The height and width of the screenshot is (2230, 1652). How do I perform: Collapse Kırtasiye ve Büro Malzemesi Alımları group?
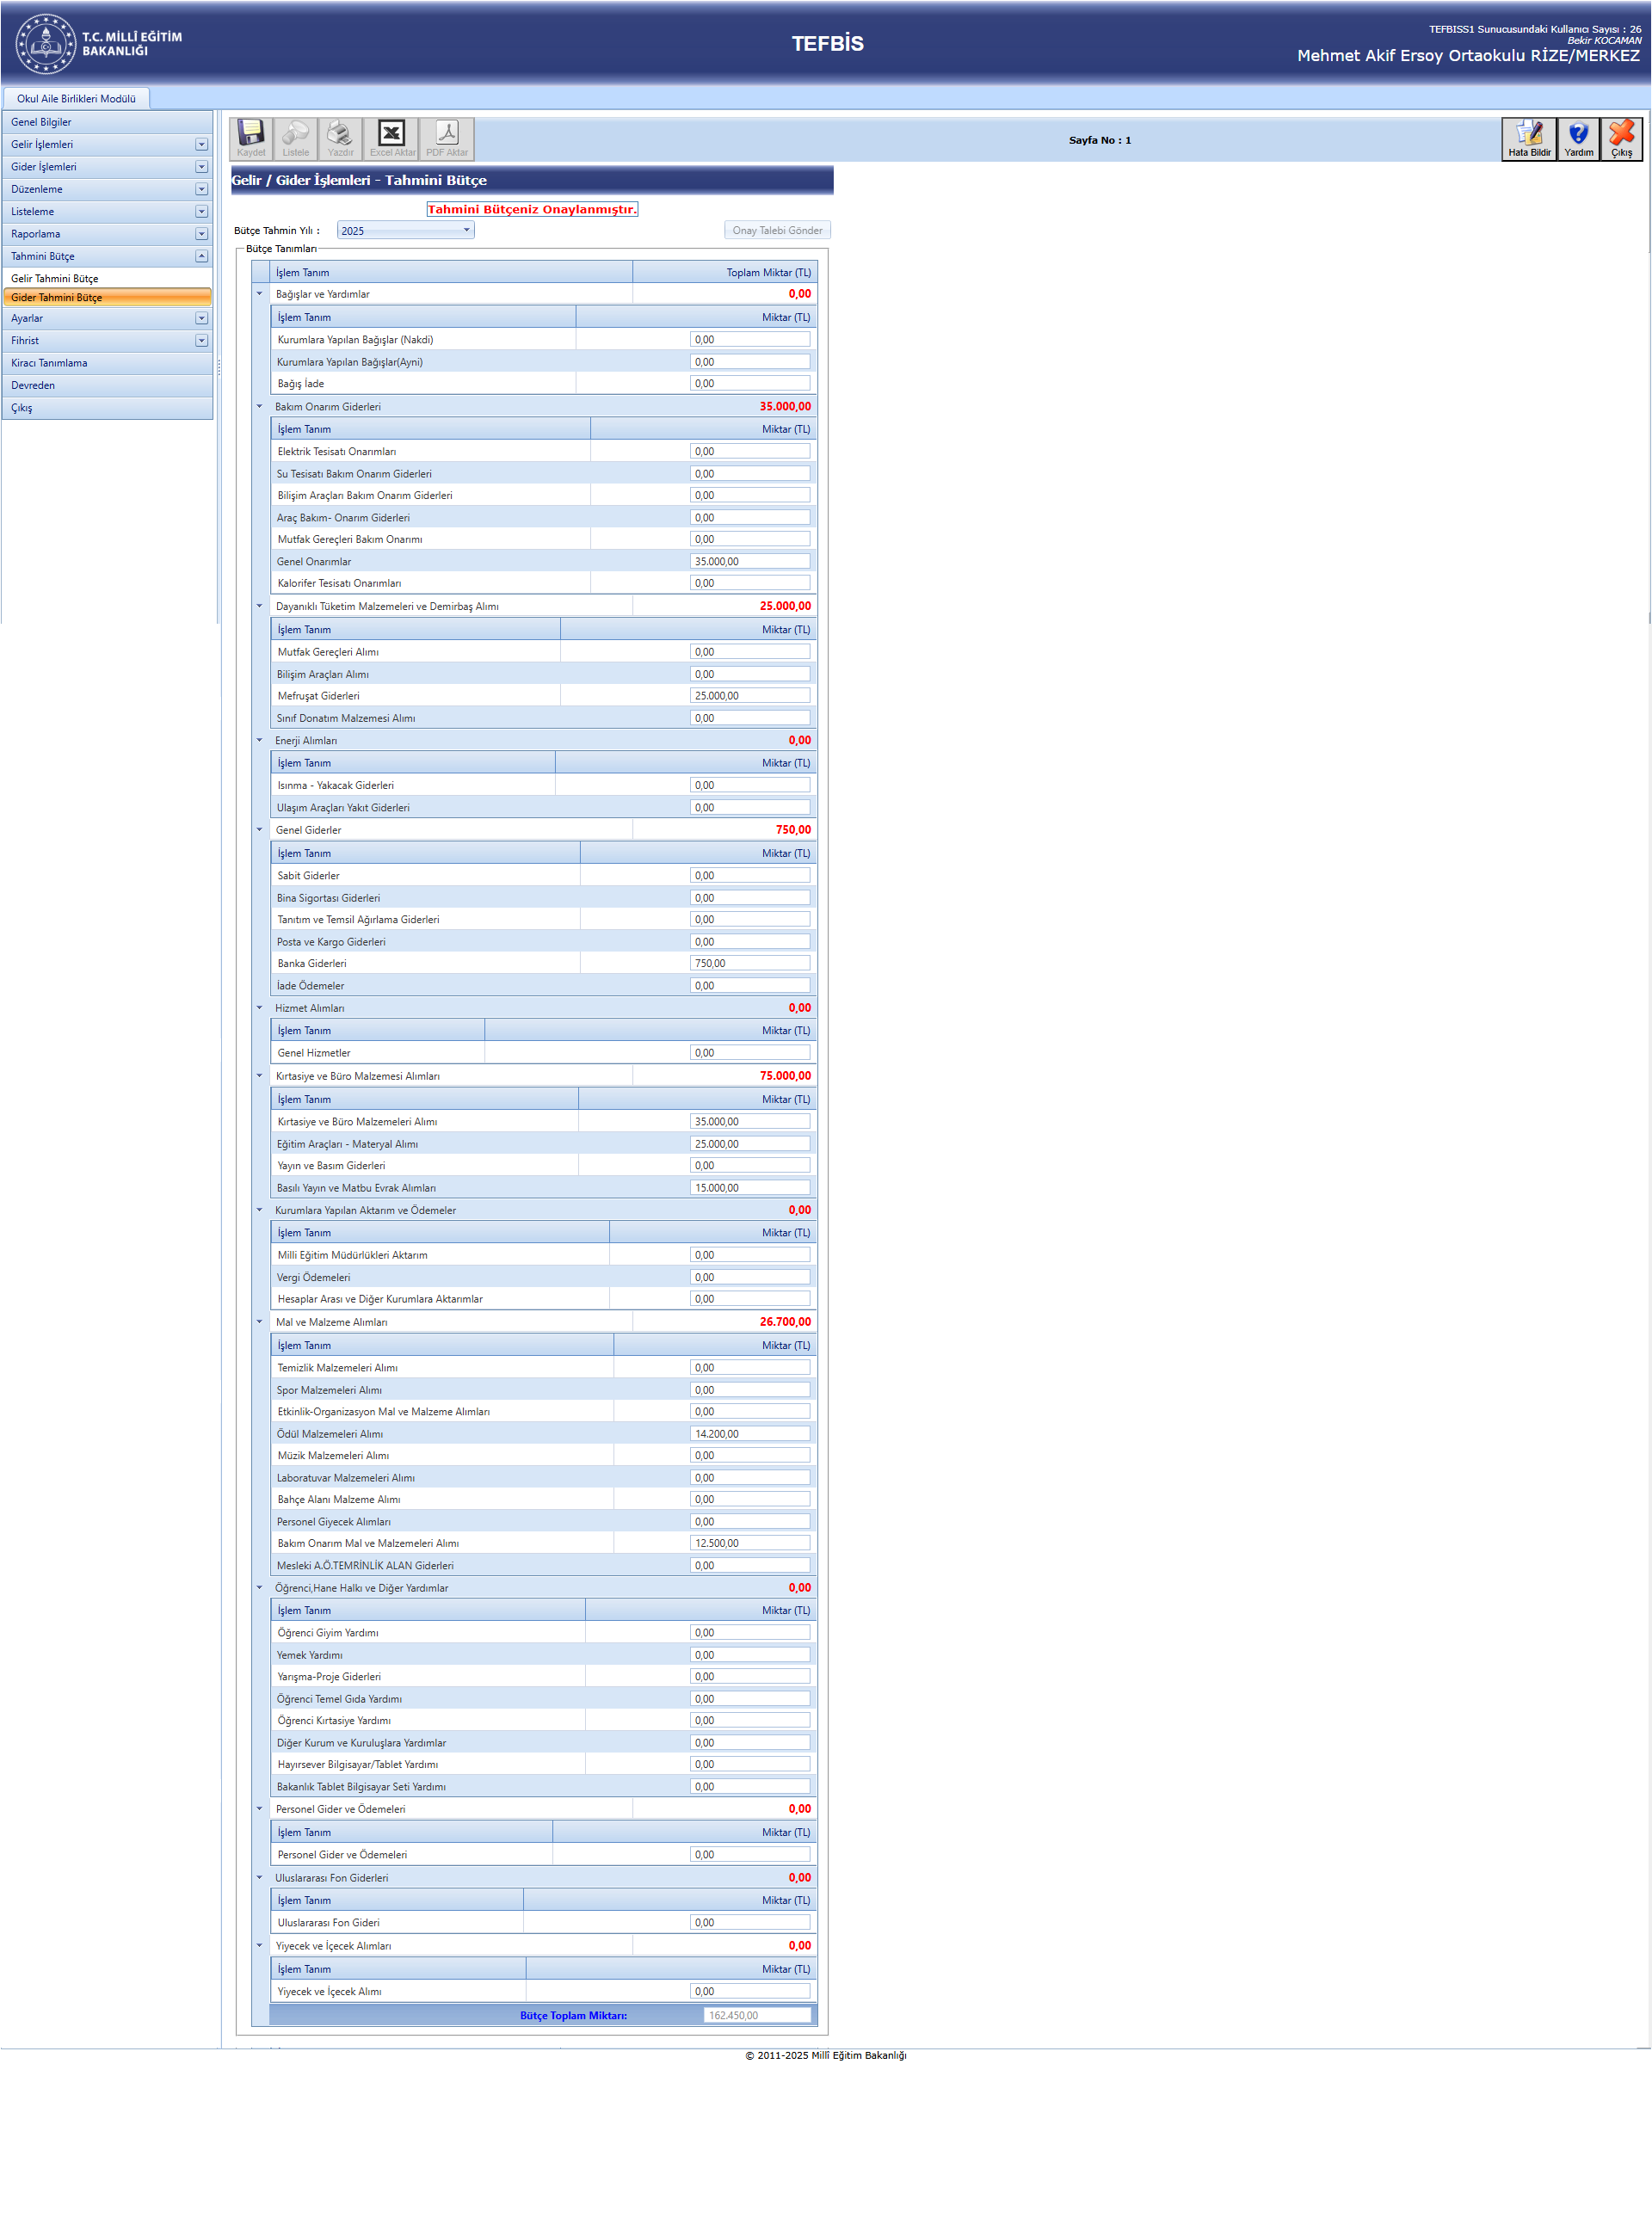click(x=259, y=1076)
